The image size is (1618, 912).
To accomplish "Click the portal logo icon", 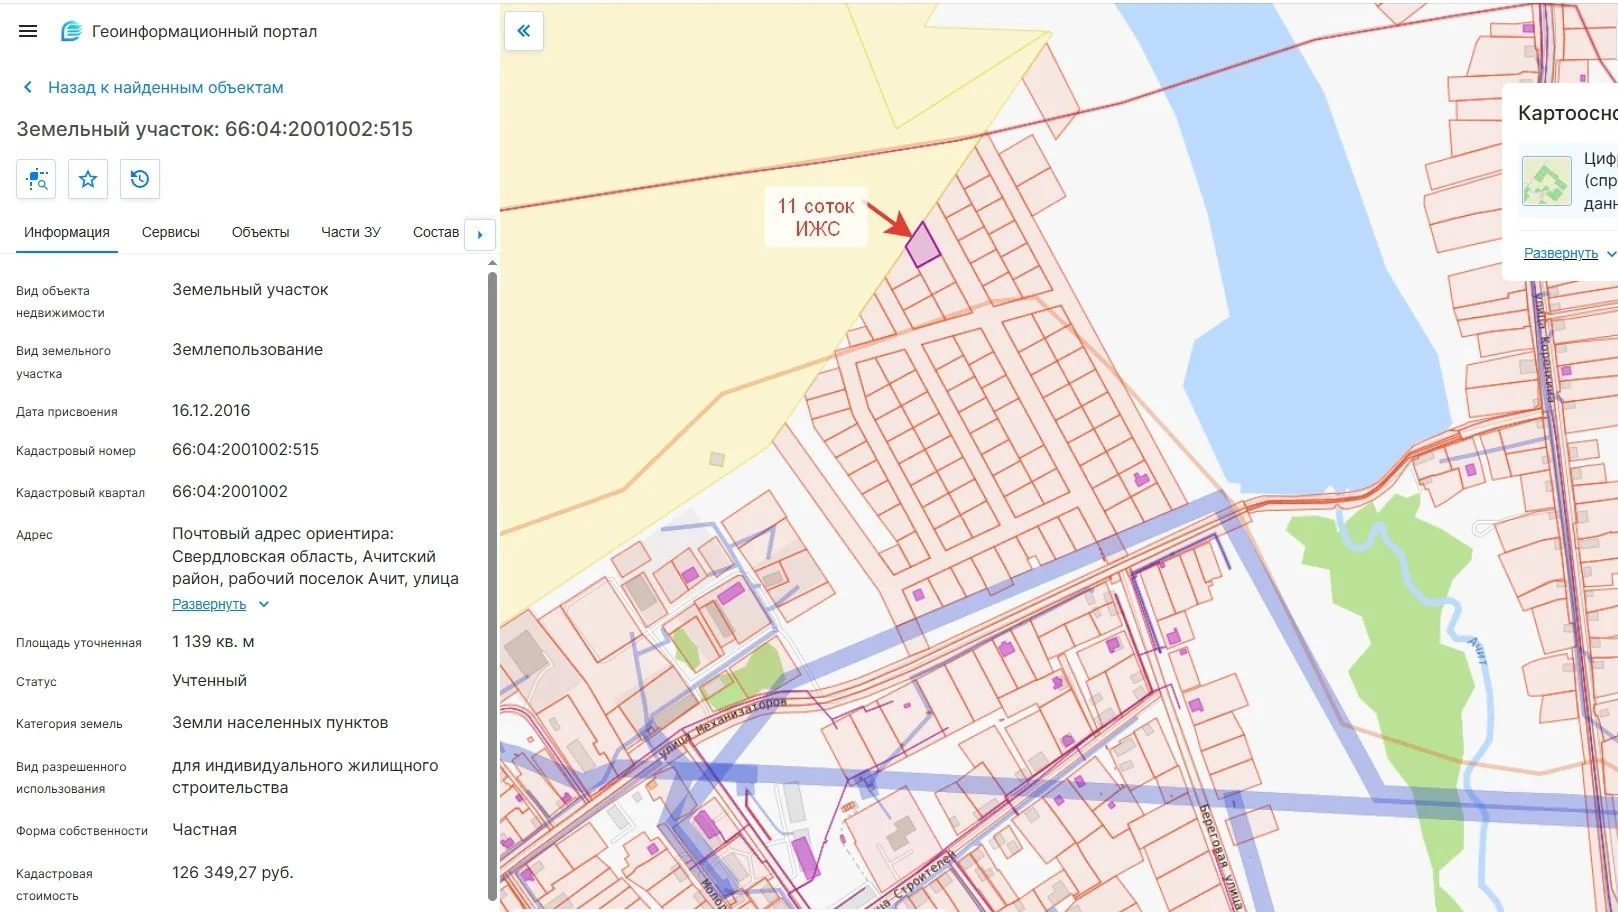I will tap(70, 31).
